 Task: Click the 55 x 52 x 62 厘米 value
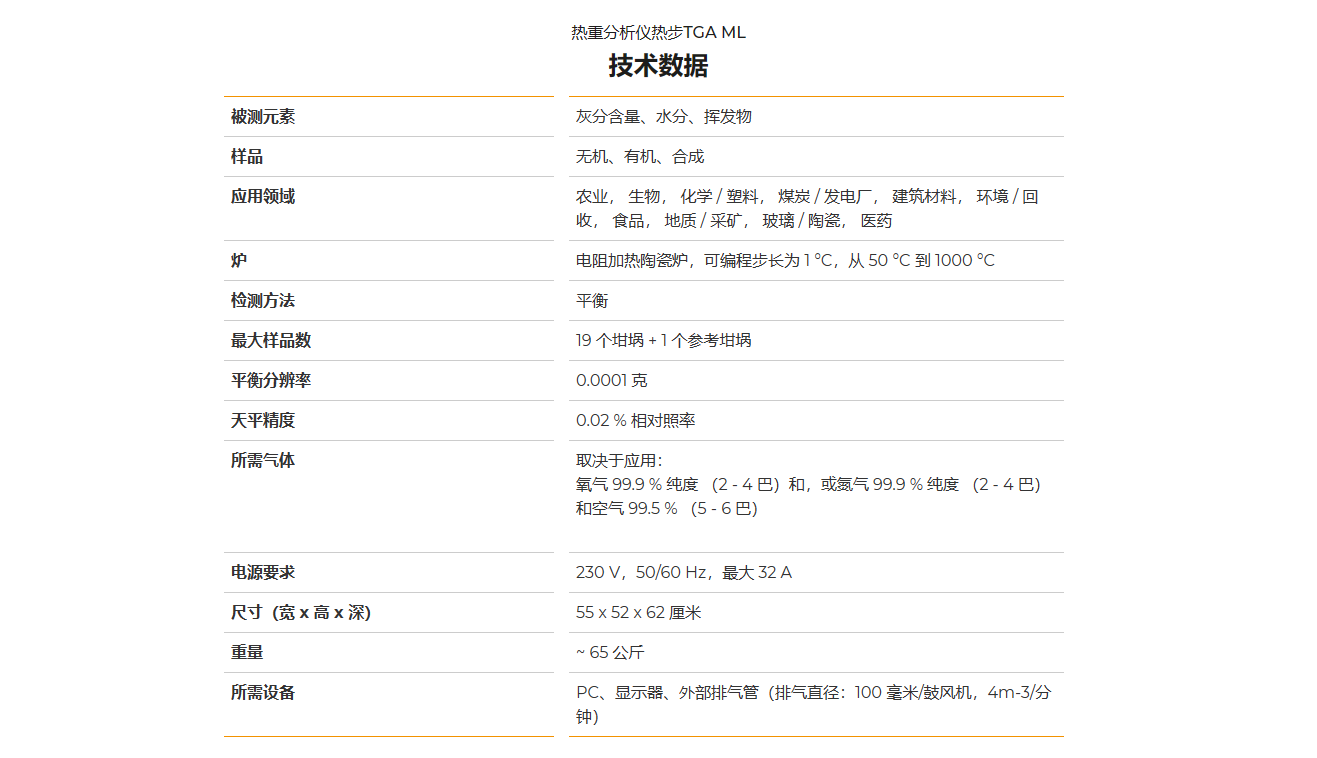[638, 613]
